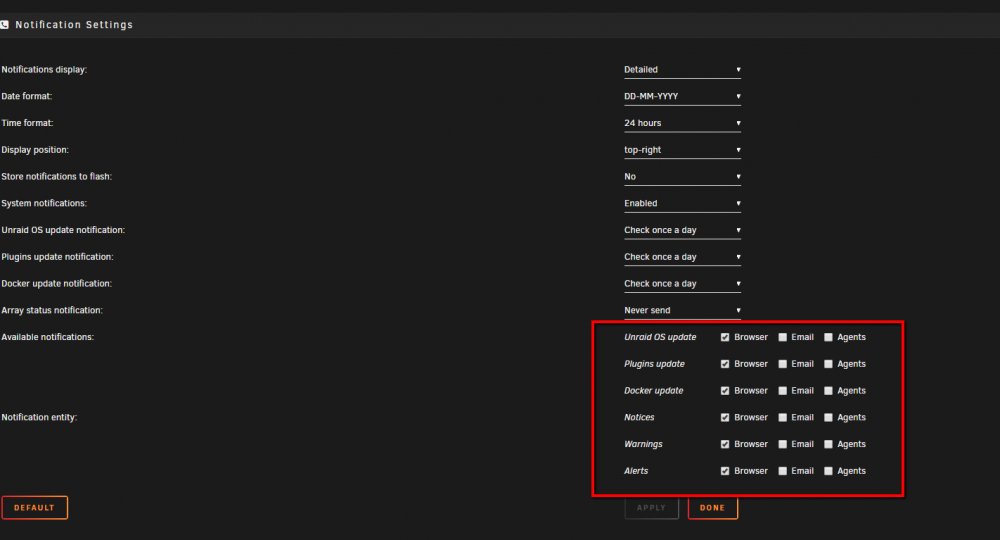
Task: Enable Email for Plugins update
Action: point(783,364)
